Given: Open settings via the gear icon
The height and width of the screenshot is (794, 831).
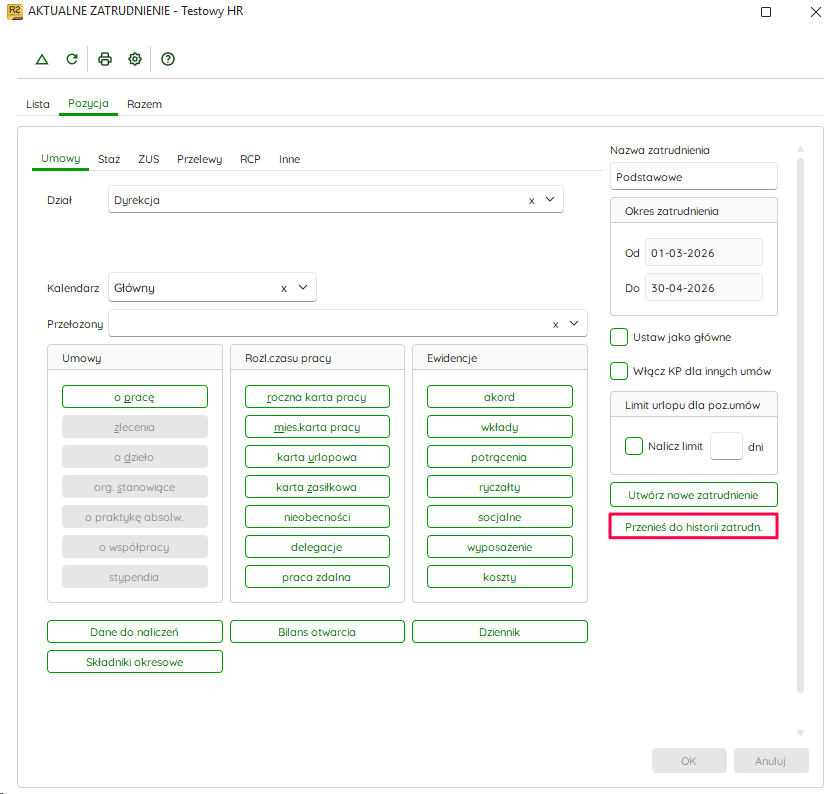Looking at the screenshot, I should (135, 59).
